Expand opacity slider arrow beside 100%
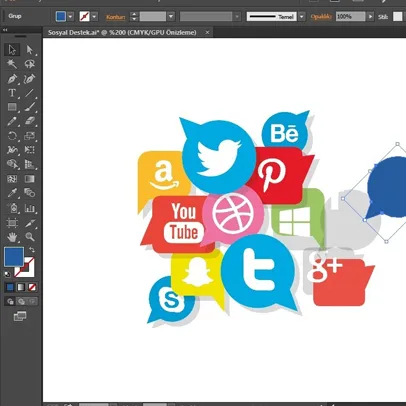 point(370,16)
